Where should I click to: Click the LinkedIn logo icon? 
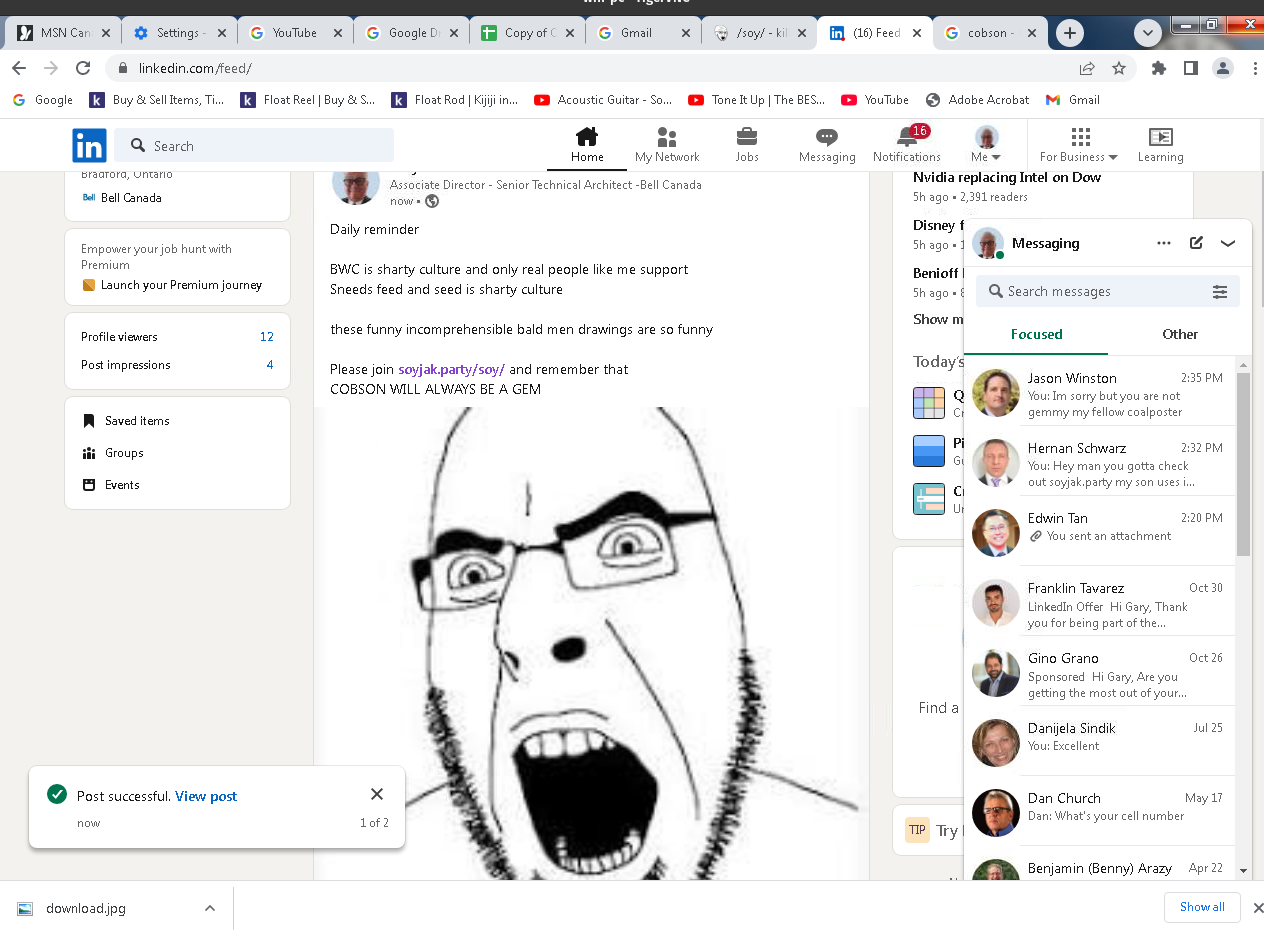pyautogui.click(x=89, y=146)
